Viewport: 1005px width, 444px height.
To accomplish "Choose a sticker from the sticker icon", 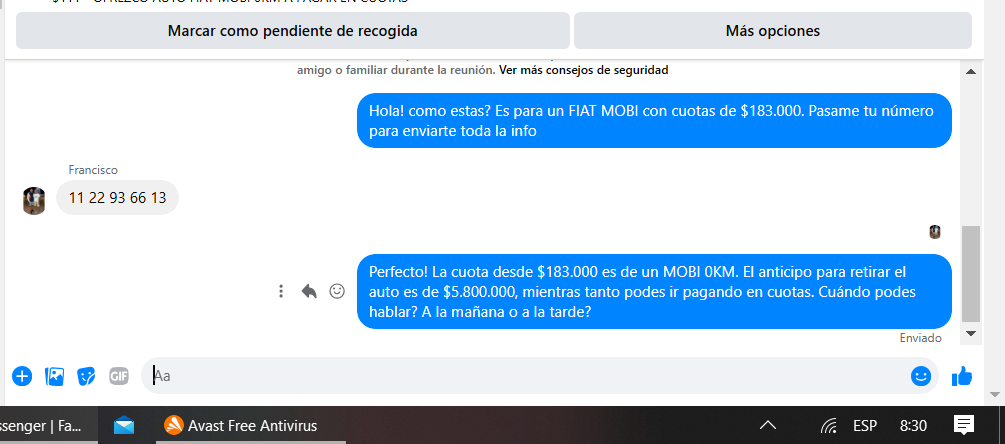I will pyautogui.click(x=87, y=376).
